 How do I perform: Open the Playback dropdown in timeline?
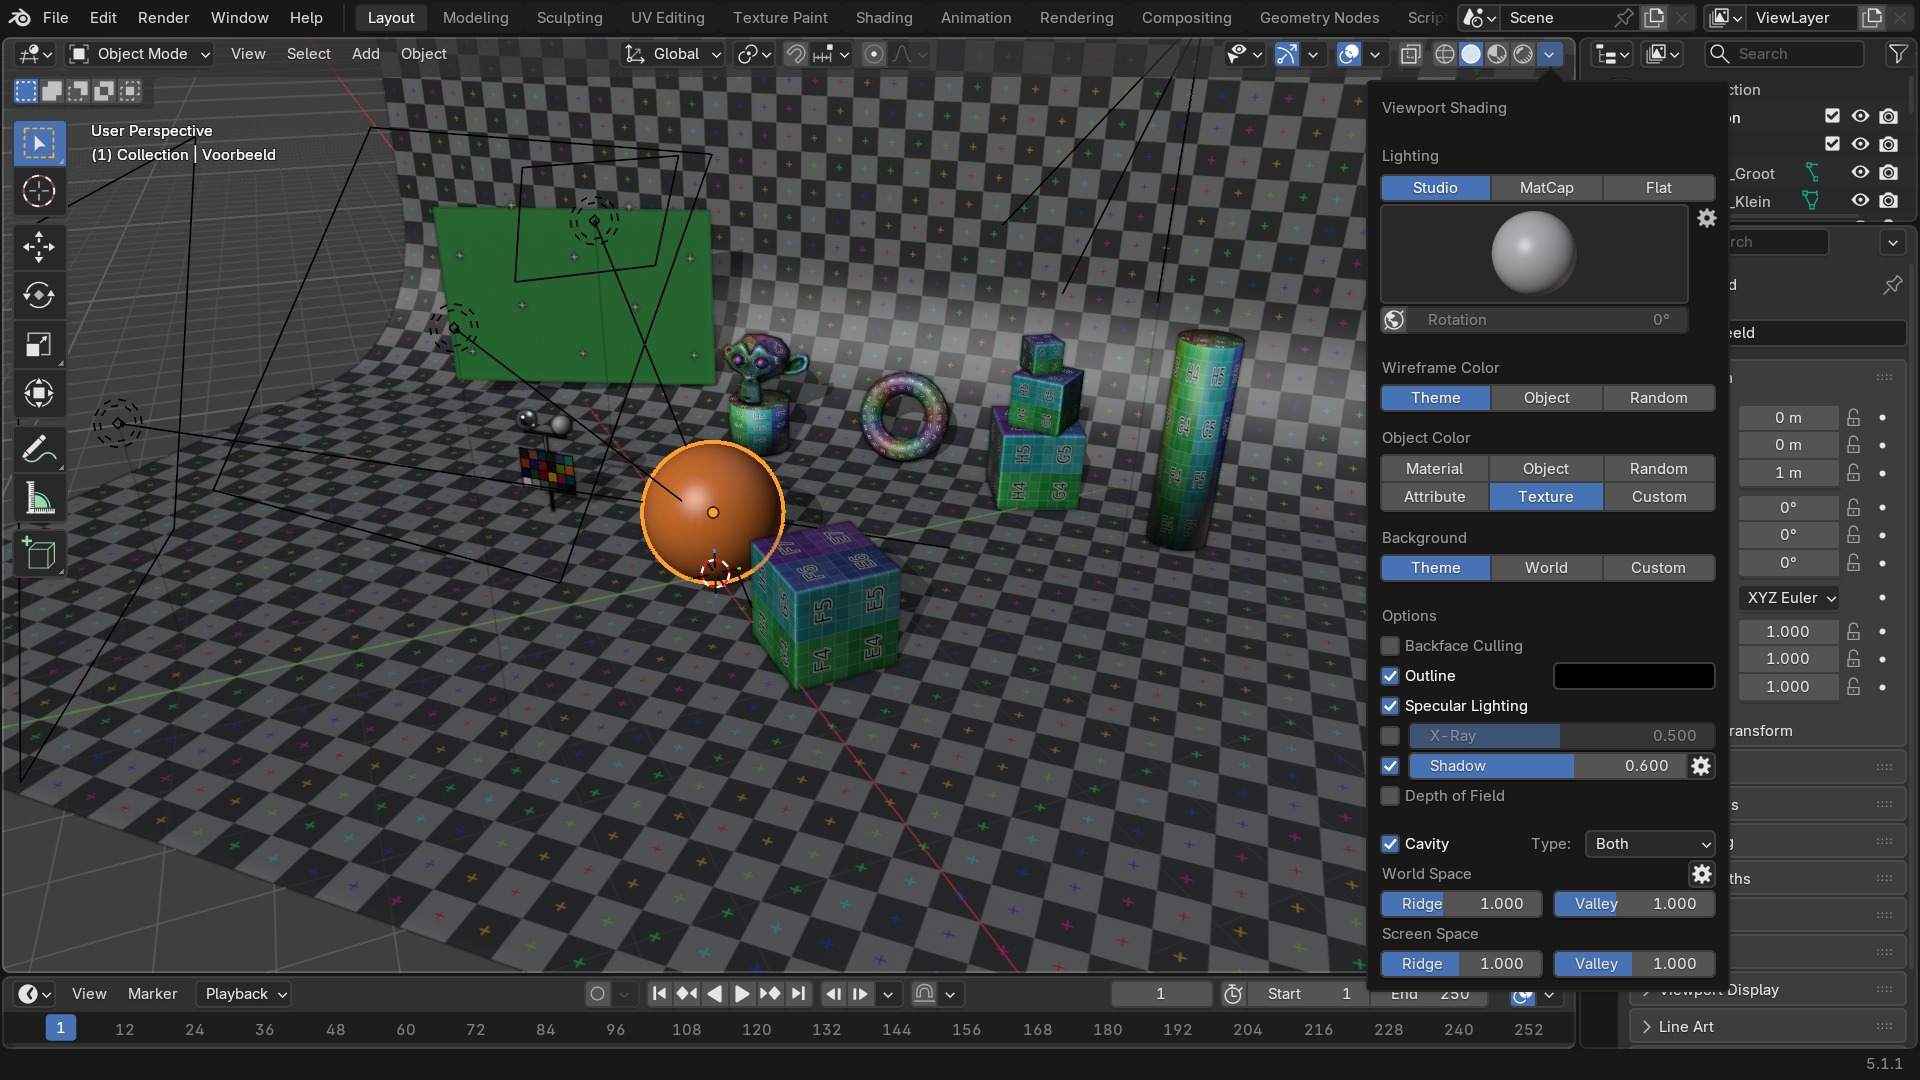[245, 994]
